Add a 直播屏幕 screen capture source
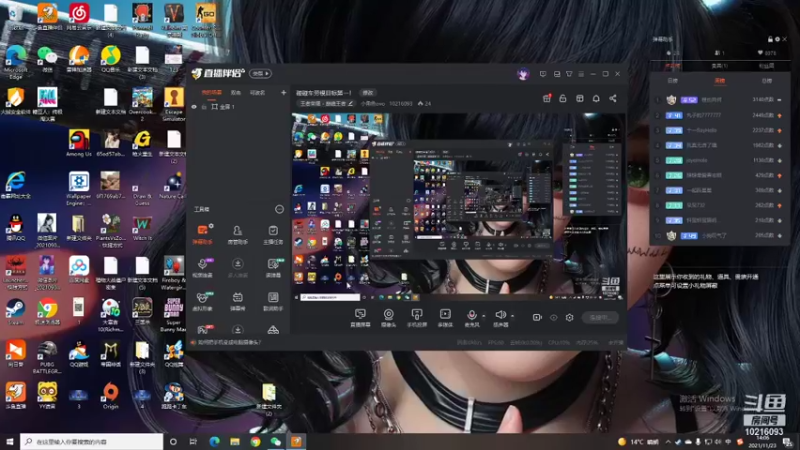The height and width of the screenshot is (450, 800). [360, 318]
